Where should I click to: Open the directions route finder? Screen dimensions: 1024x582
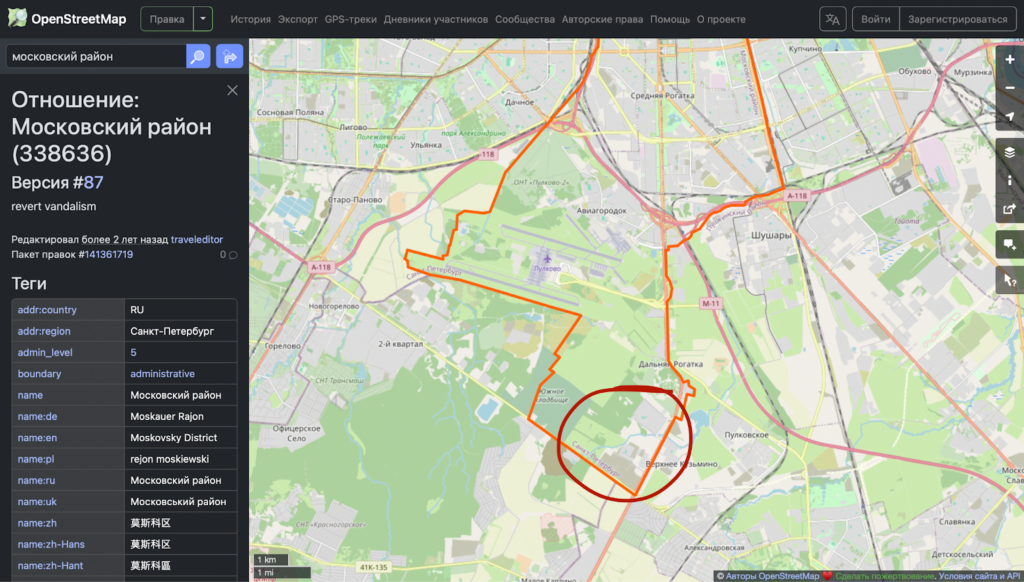(229, 57)
